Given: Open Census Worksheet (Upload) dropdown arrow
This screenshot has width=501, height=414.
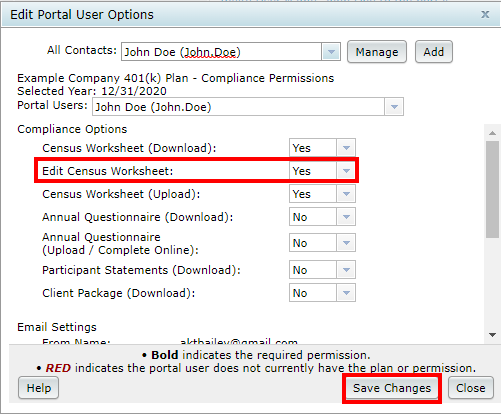Looking at the screenshot, I should 346,194.
